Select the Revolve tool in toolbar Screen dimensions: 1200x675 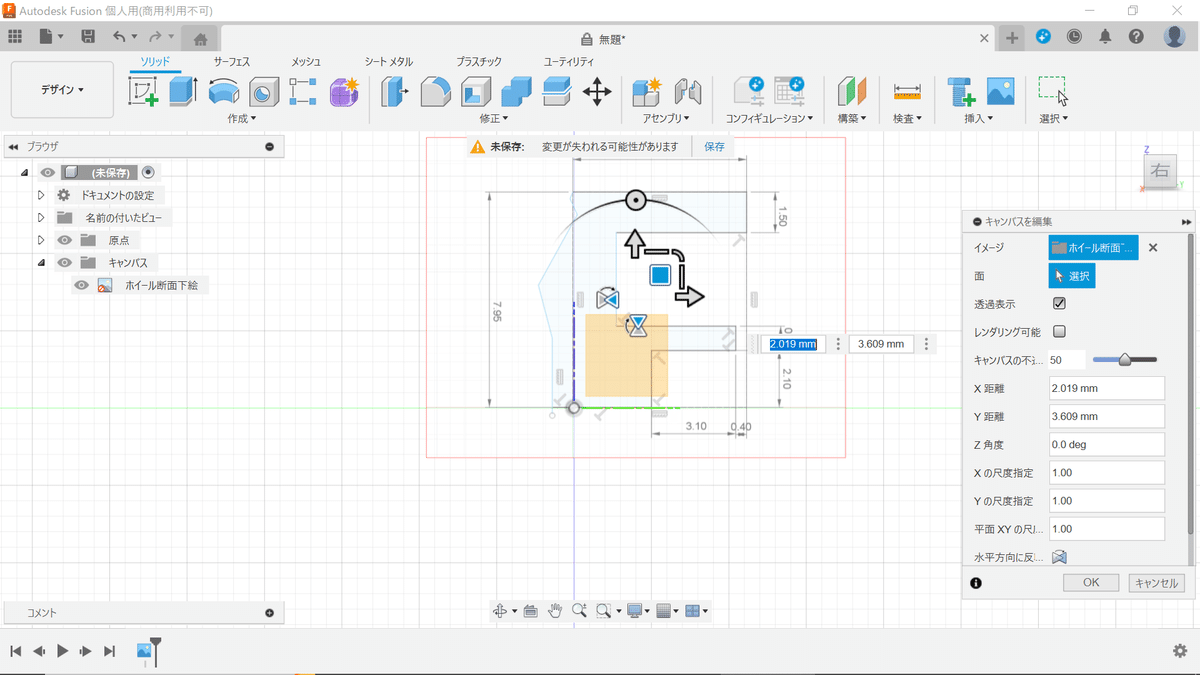click(x=224, y=92)
